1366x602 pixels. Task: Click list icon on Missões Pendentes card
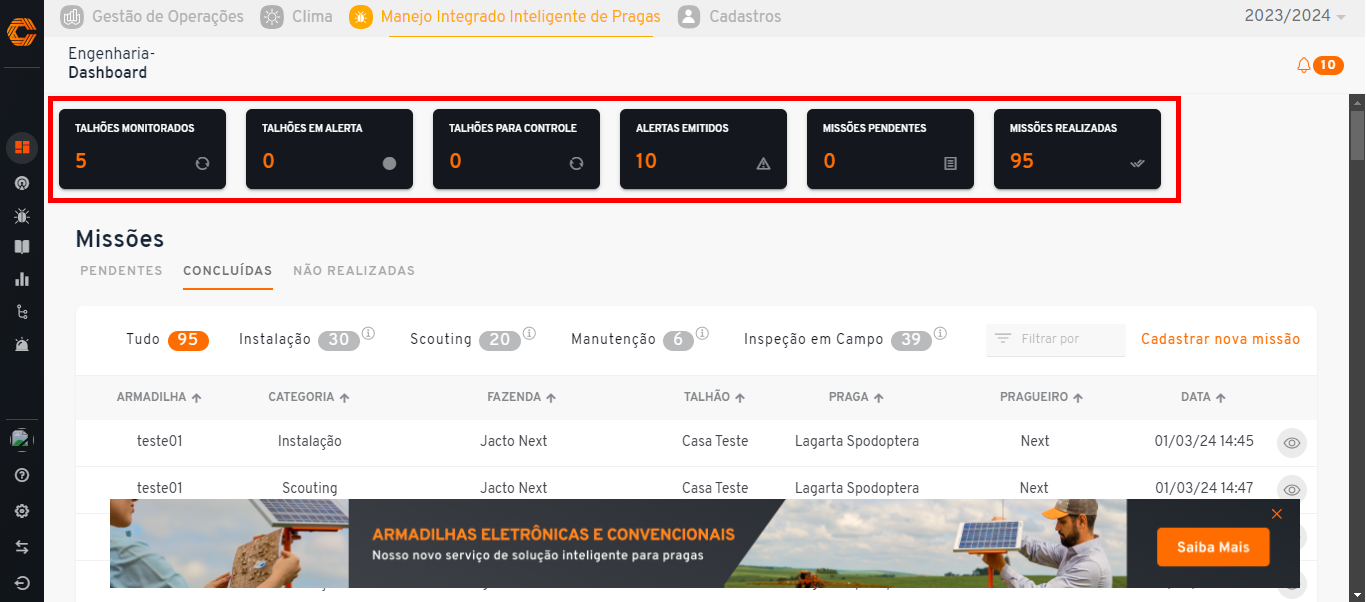951,164
